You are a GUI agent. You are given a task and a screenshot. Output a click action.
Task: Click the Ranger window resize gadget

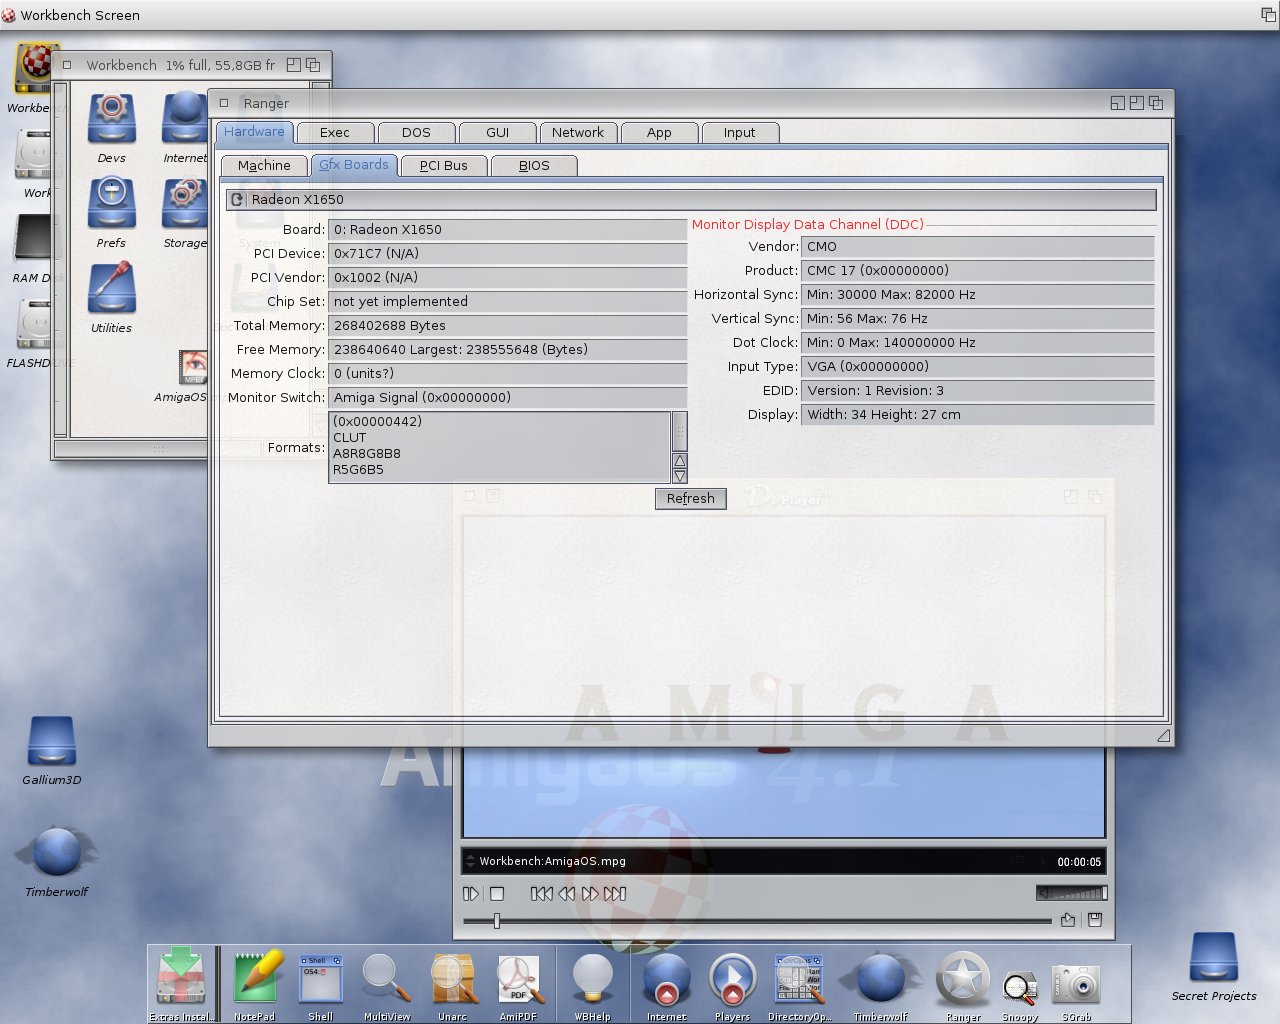[x=1163, y=735]
